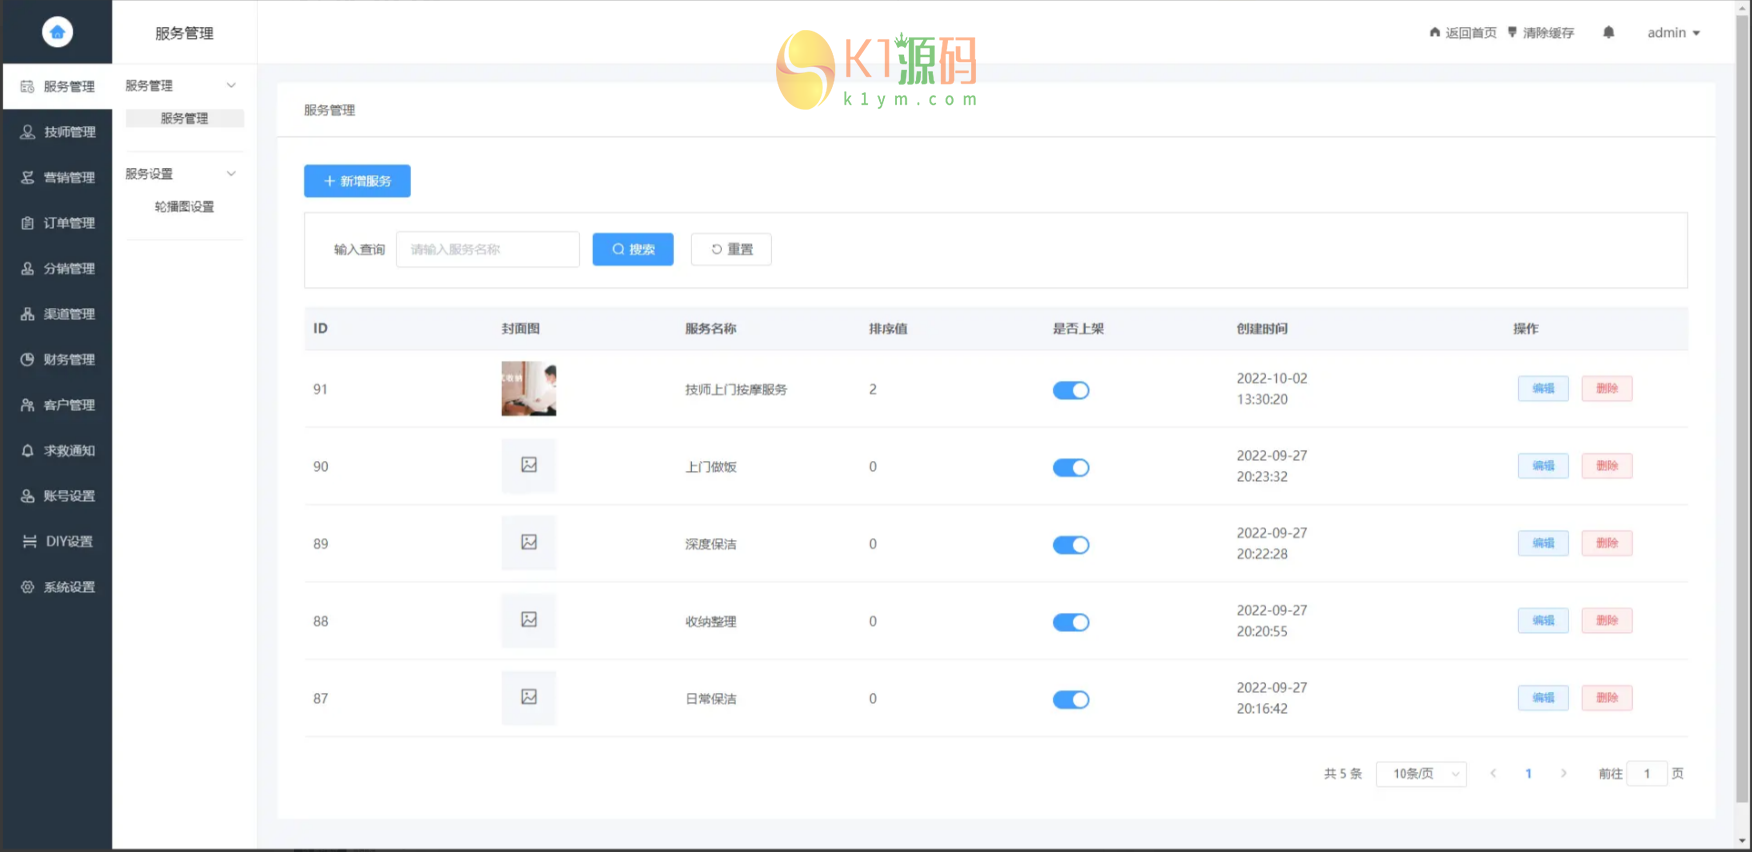Image resolution: width=1752 pixels, height=852 pixels.
Task: Open the notification bell icon
Action: coord(1608,32)
